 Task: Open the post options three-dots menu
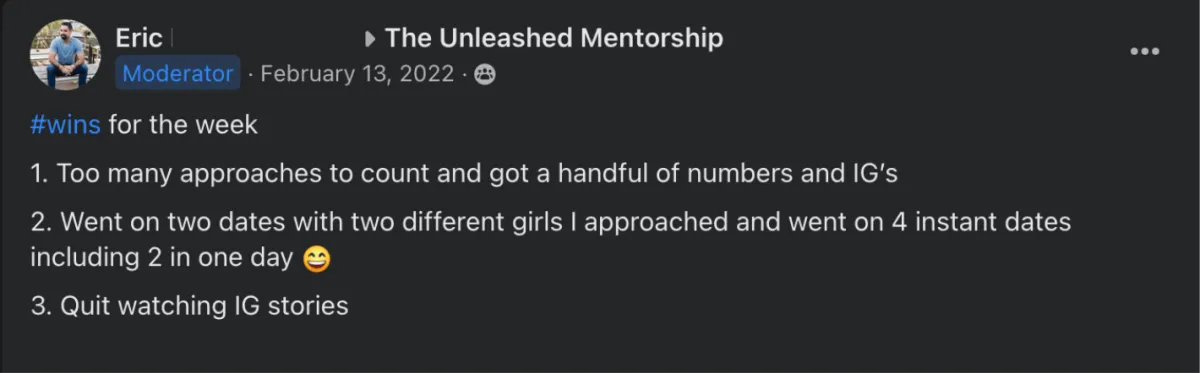[x=1144, y=51]
